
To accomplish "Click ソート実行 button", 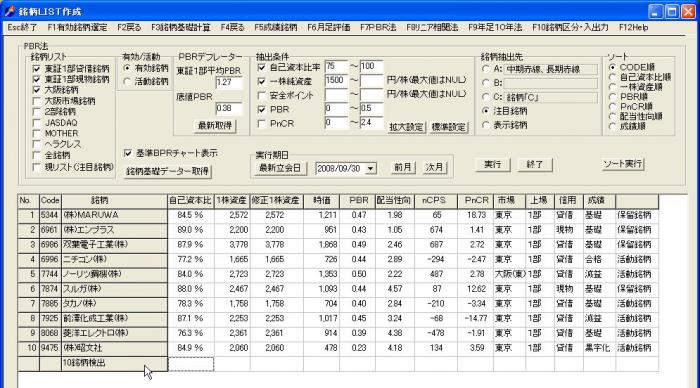I will (x=623, y=164).
